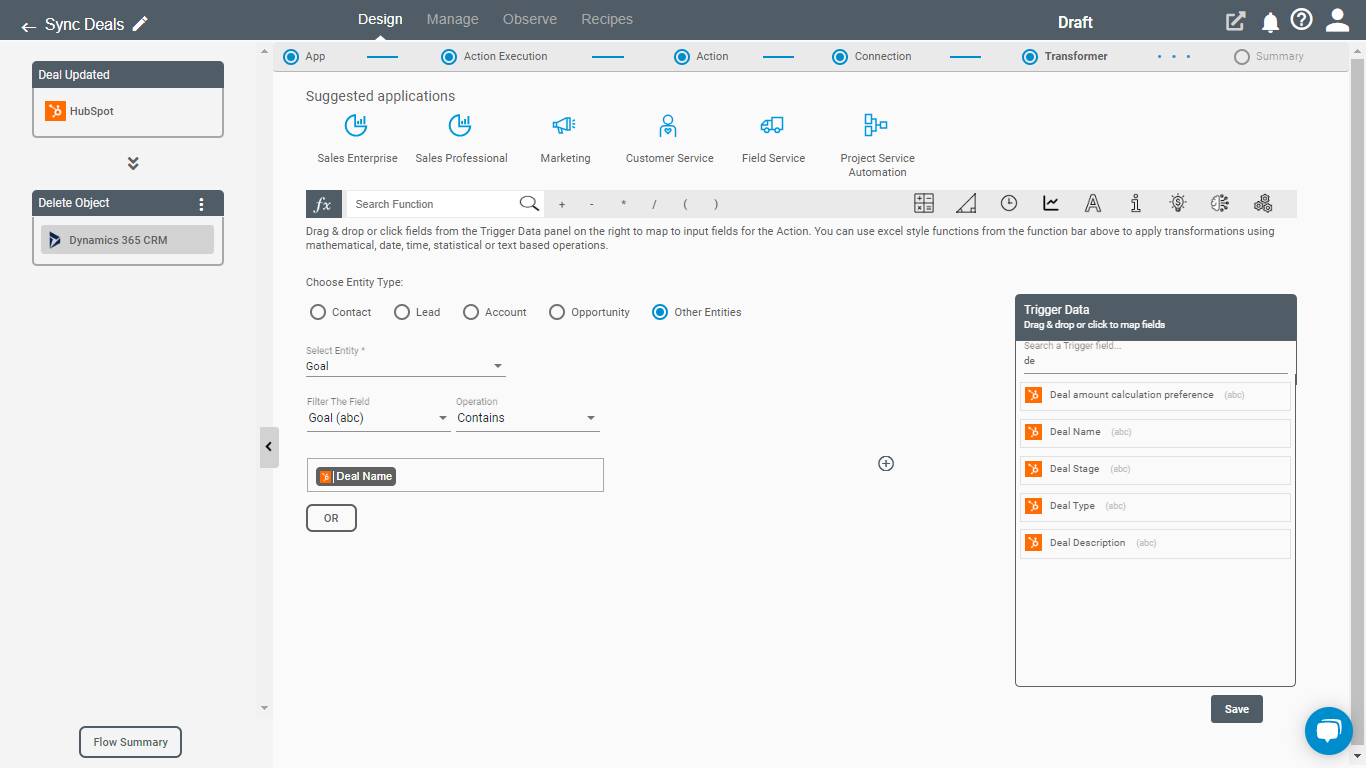Open live chat bubble
This screenshot has width=1366, height=768.
coord(1328,731)
